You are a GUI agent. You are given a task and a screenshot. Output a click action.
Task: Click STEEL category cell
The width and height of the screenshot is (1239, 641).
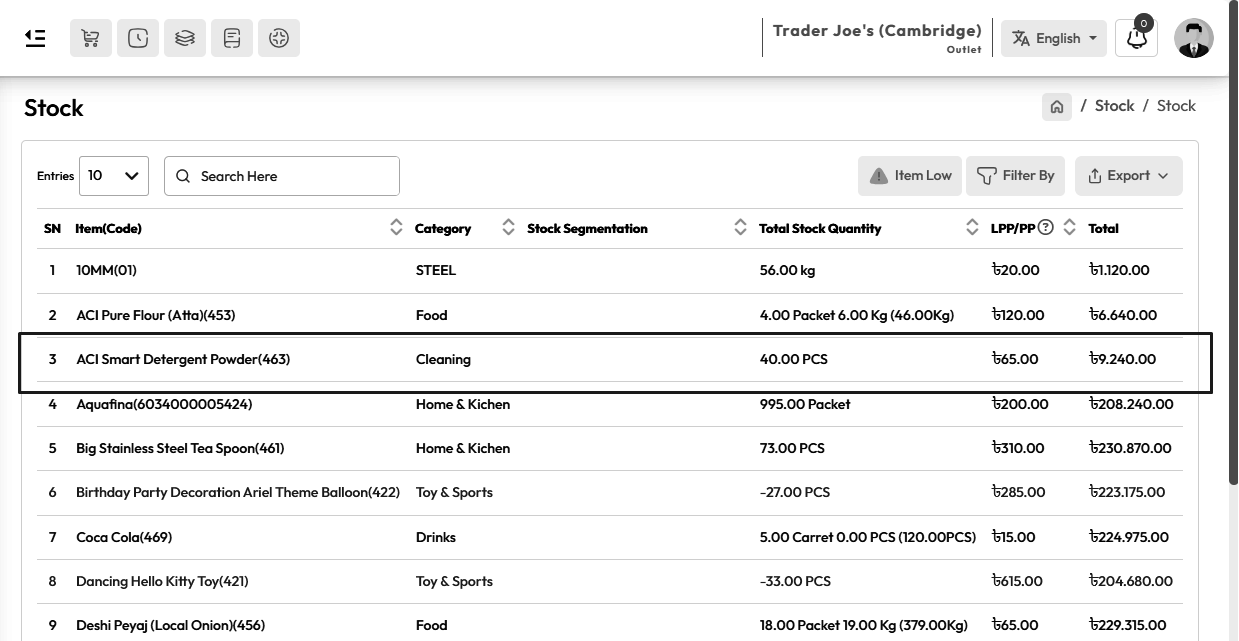(436, 270)
